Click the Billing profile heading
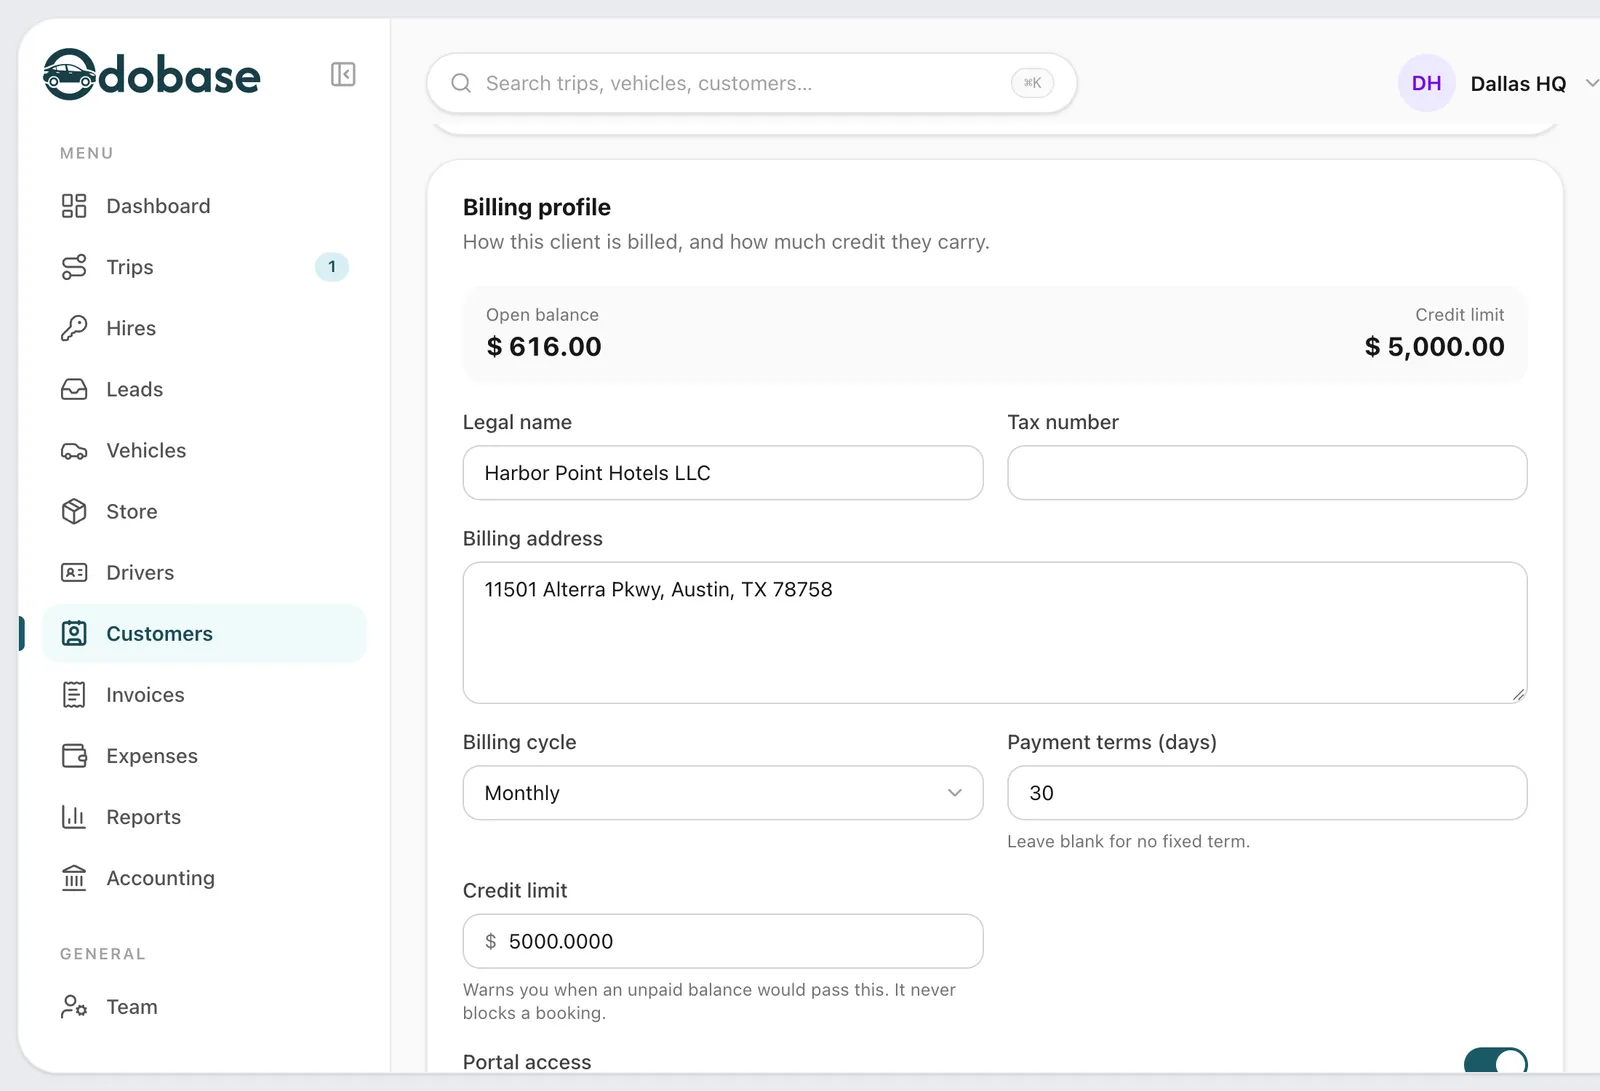The image size is (1600, 1091). pos(537,207)
